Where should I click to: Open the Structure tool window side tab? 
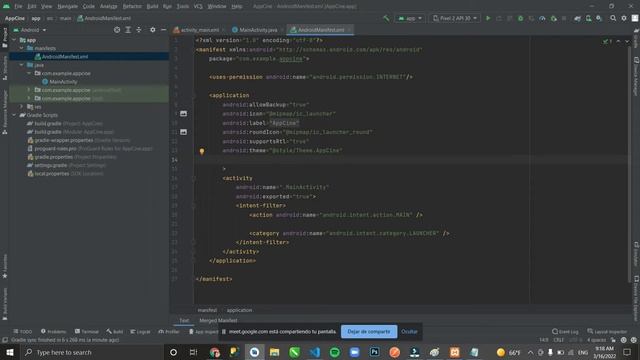pyautogui.click(x=4, y=68)
